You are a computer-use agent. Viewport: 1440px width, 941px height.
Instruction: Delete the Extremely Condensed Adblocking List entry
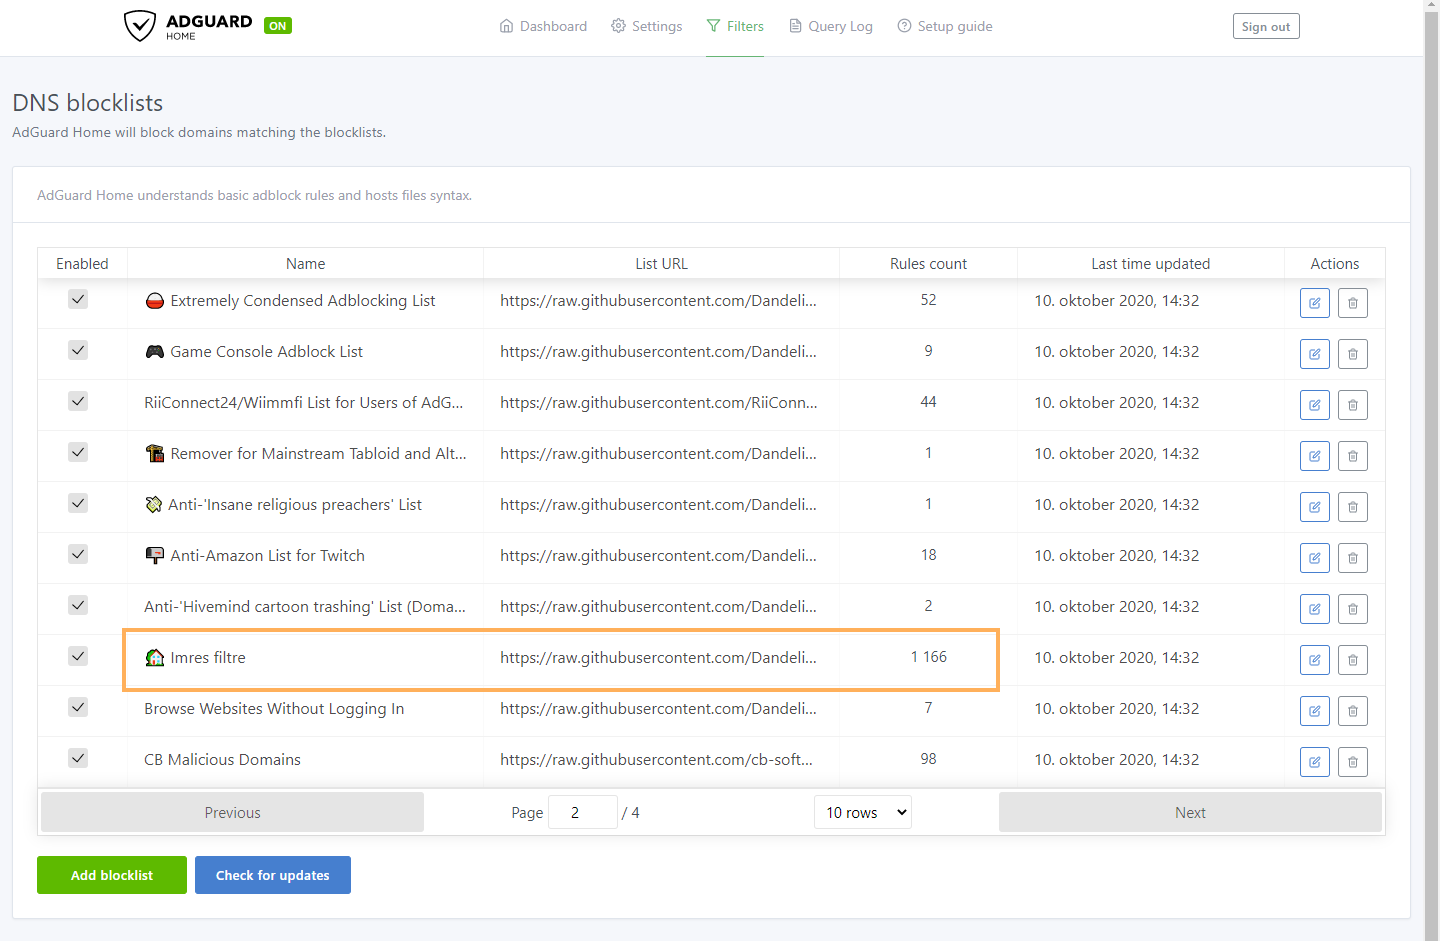pyautogui.click(x=1353, y=303)
